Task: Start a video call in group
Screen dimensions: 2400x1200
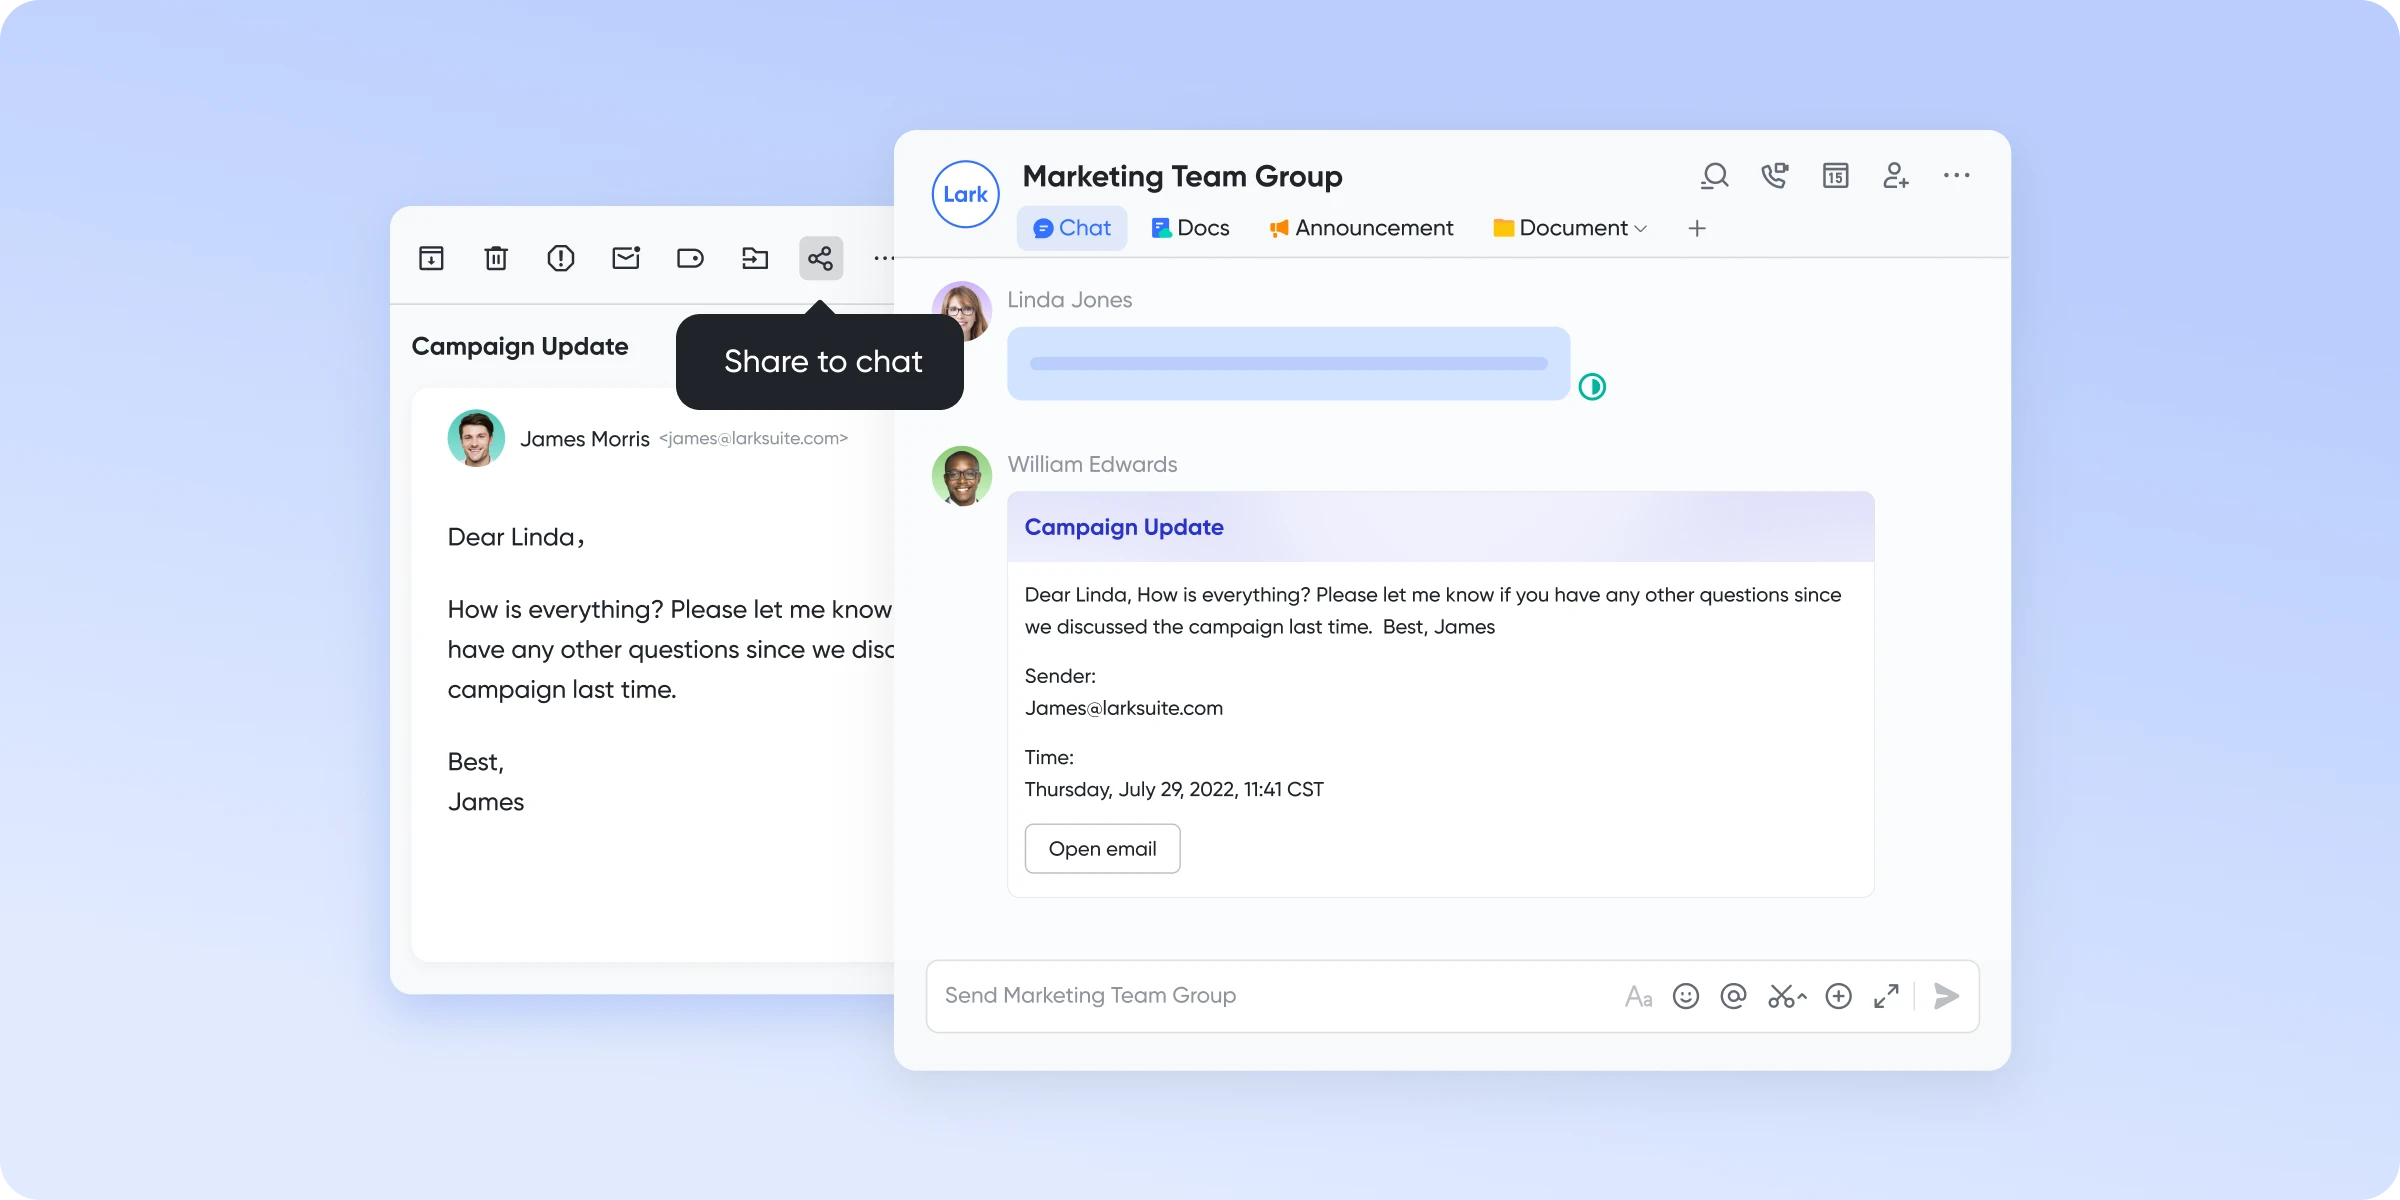Action: click(x=1775, y=176)
